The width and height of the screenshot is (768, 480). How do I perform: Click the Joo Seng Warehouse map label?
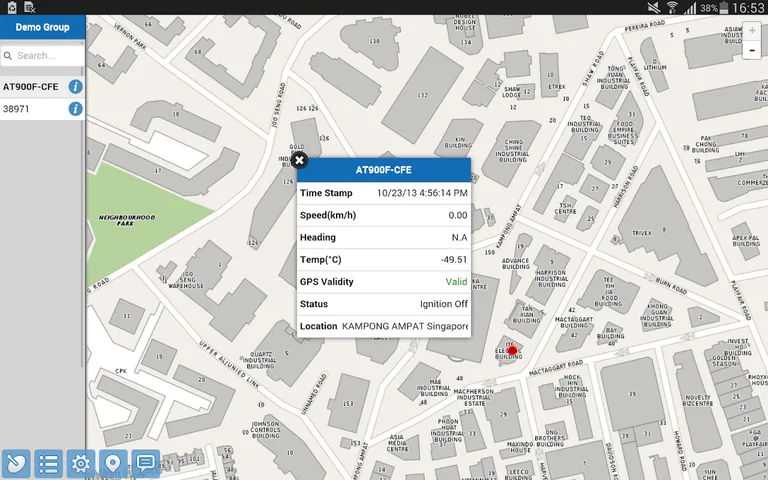tap(186, 280)
